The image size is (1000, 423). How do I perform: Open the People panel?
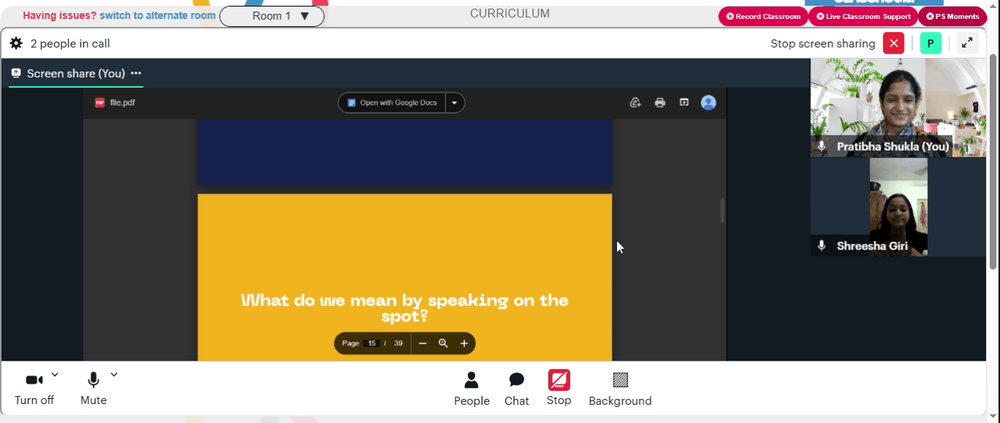(x=471, y=389)
